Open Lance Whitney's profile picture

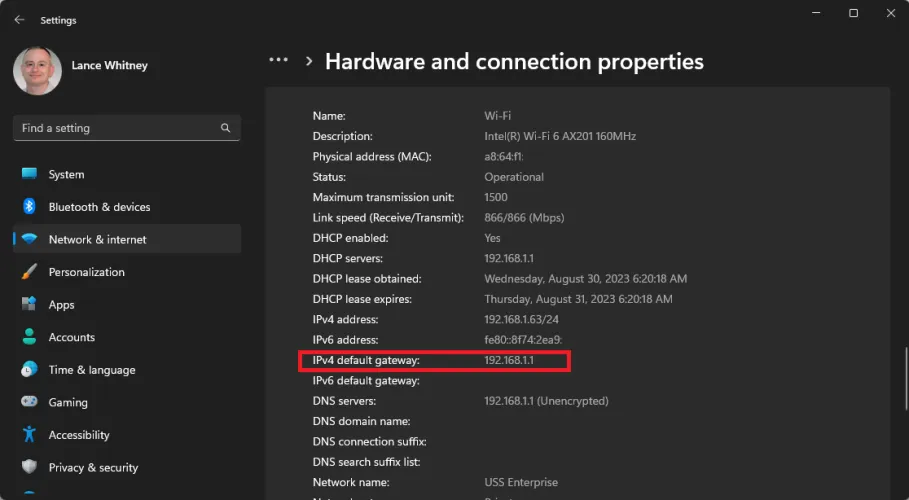pyautogui.click(x=37, y=71)
